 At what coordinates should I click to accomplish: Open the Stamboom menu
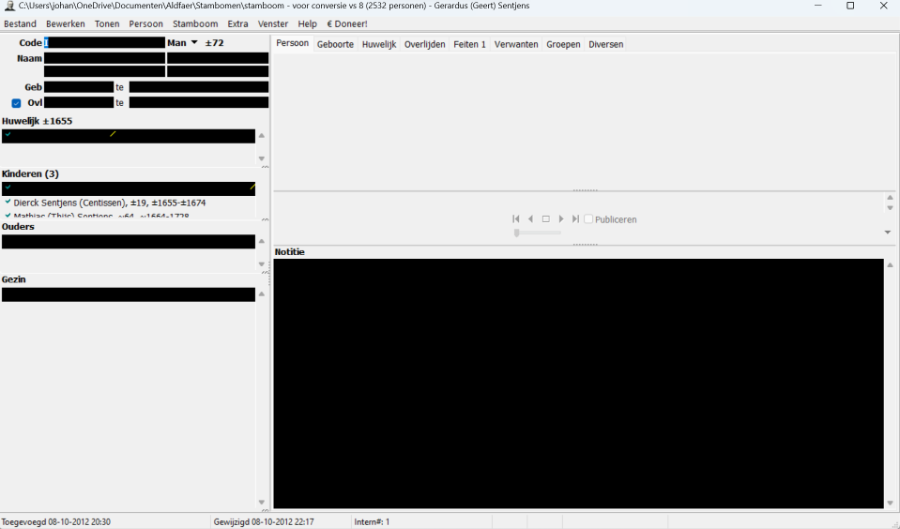(x=195, y=24)
